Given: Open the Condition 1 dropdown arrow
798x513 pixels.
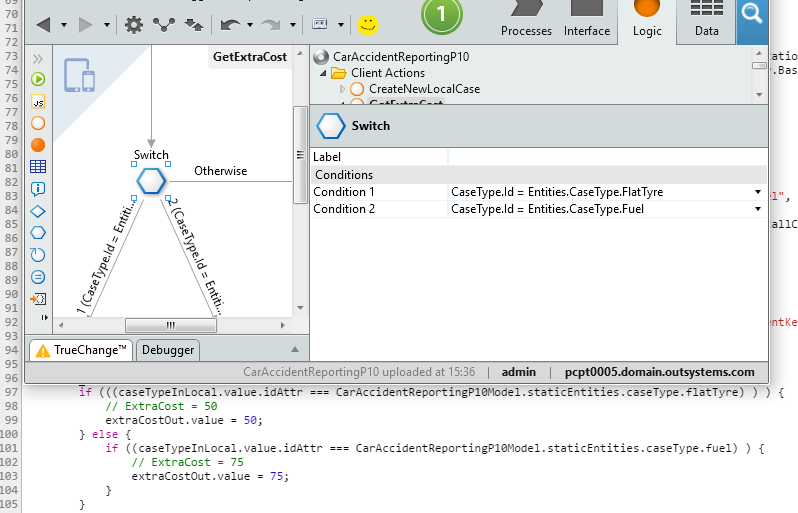Looking at the screenshot, I should 758,192.
